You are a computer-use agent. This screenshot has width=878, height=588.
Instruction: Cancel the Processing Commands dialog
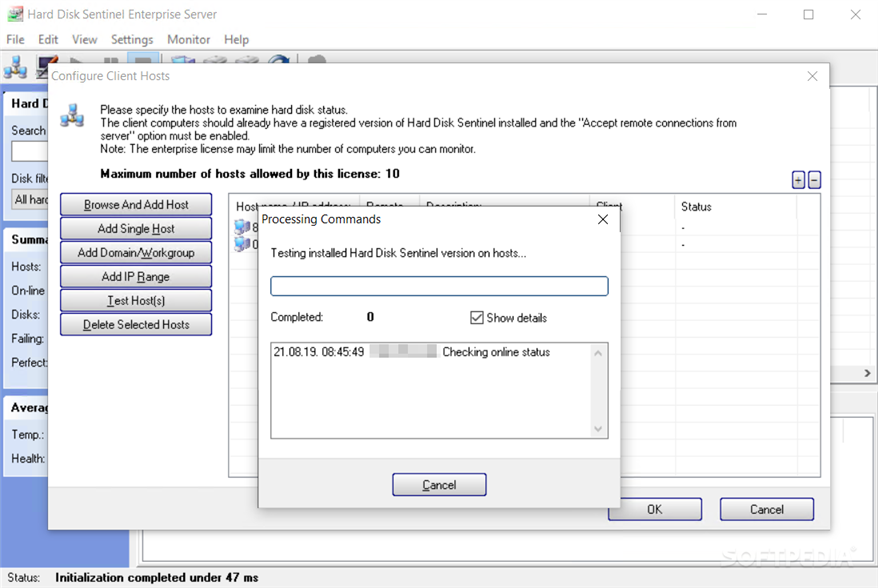pos(439,485)
